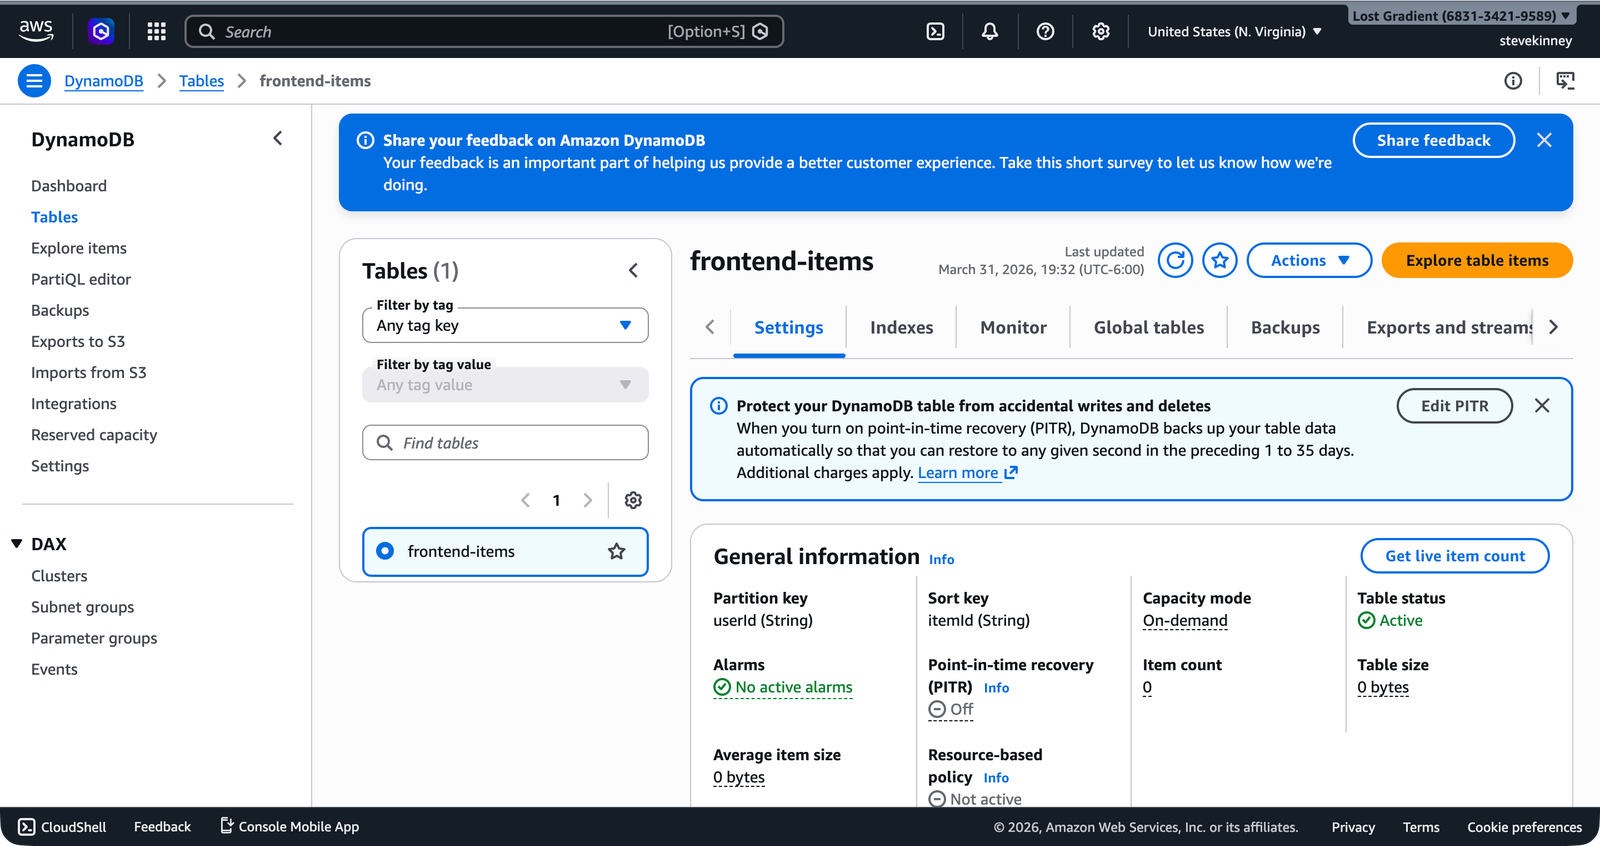Collapse the Tables list panel

click(x=633, y=271)
